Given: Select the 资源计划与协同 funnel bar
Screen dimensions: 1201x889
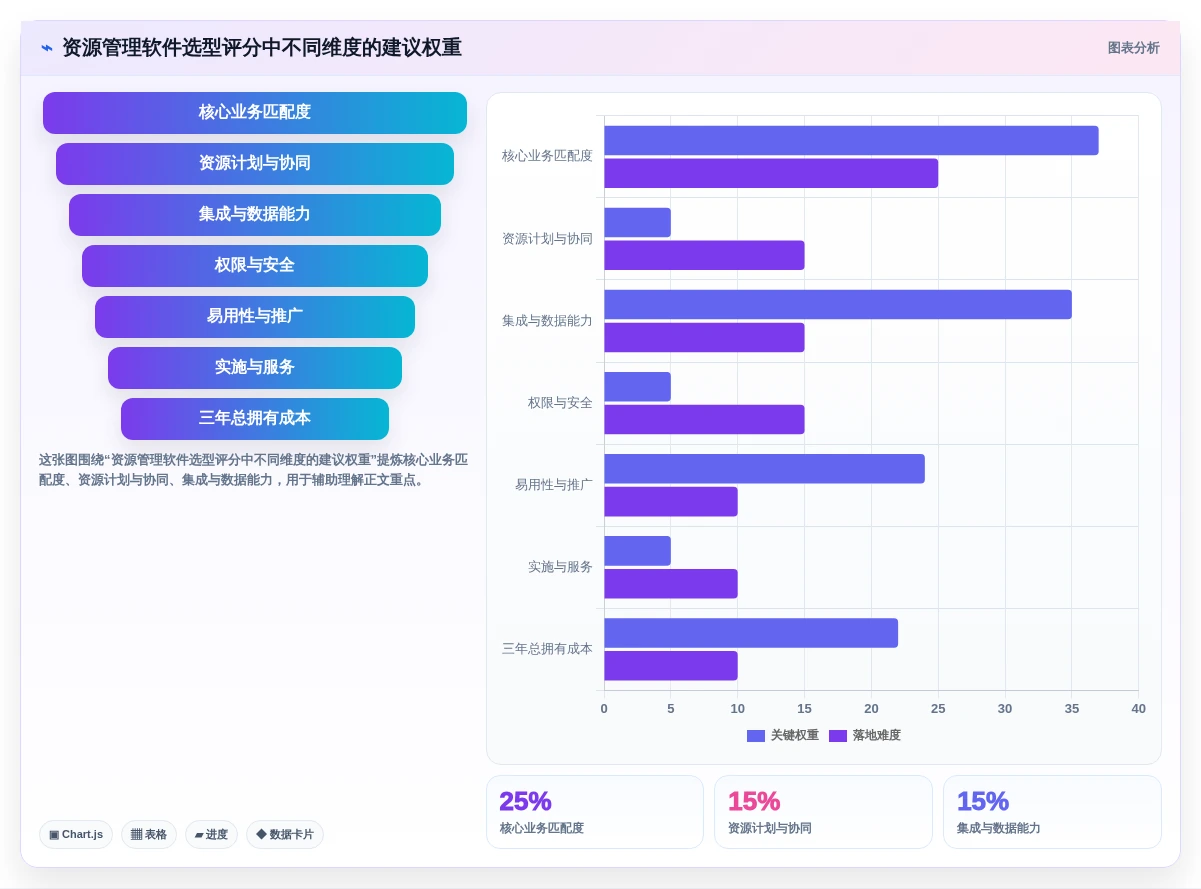Looking at the screenshot, I should pos(255,164).
